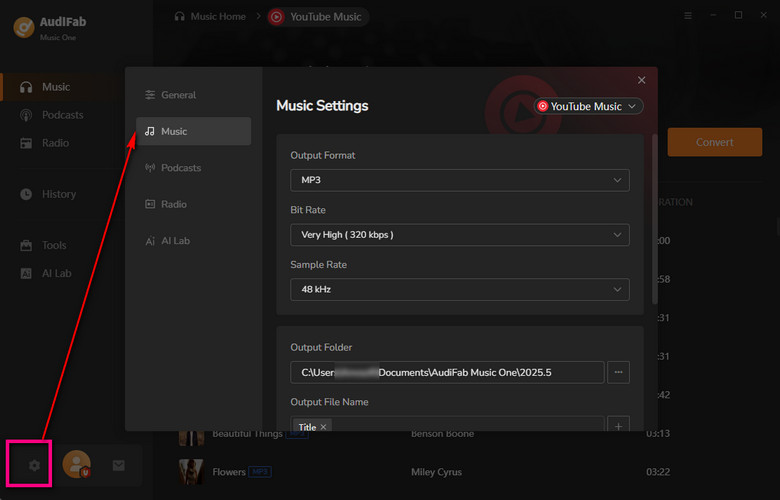Screen dimensions: 780x500
Task: Expand Bit Rate 320 kbps dropdown
Action: (x=460, y=235)
